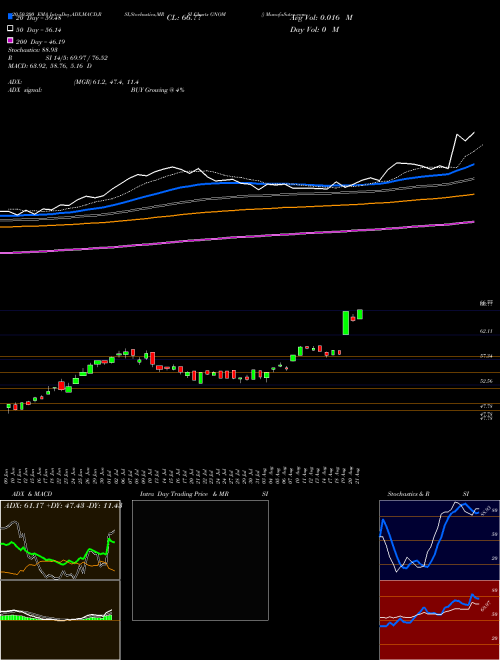The image size is (500, 660).
Task: Click the magenta 200 Day legend swatch
Action: 11,40
